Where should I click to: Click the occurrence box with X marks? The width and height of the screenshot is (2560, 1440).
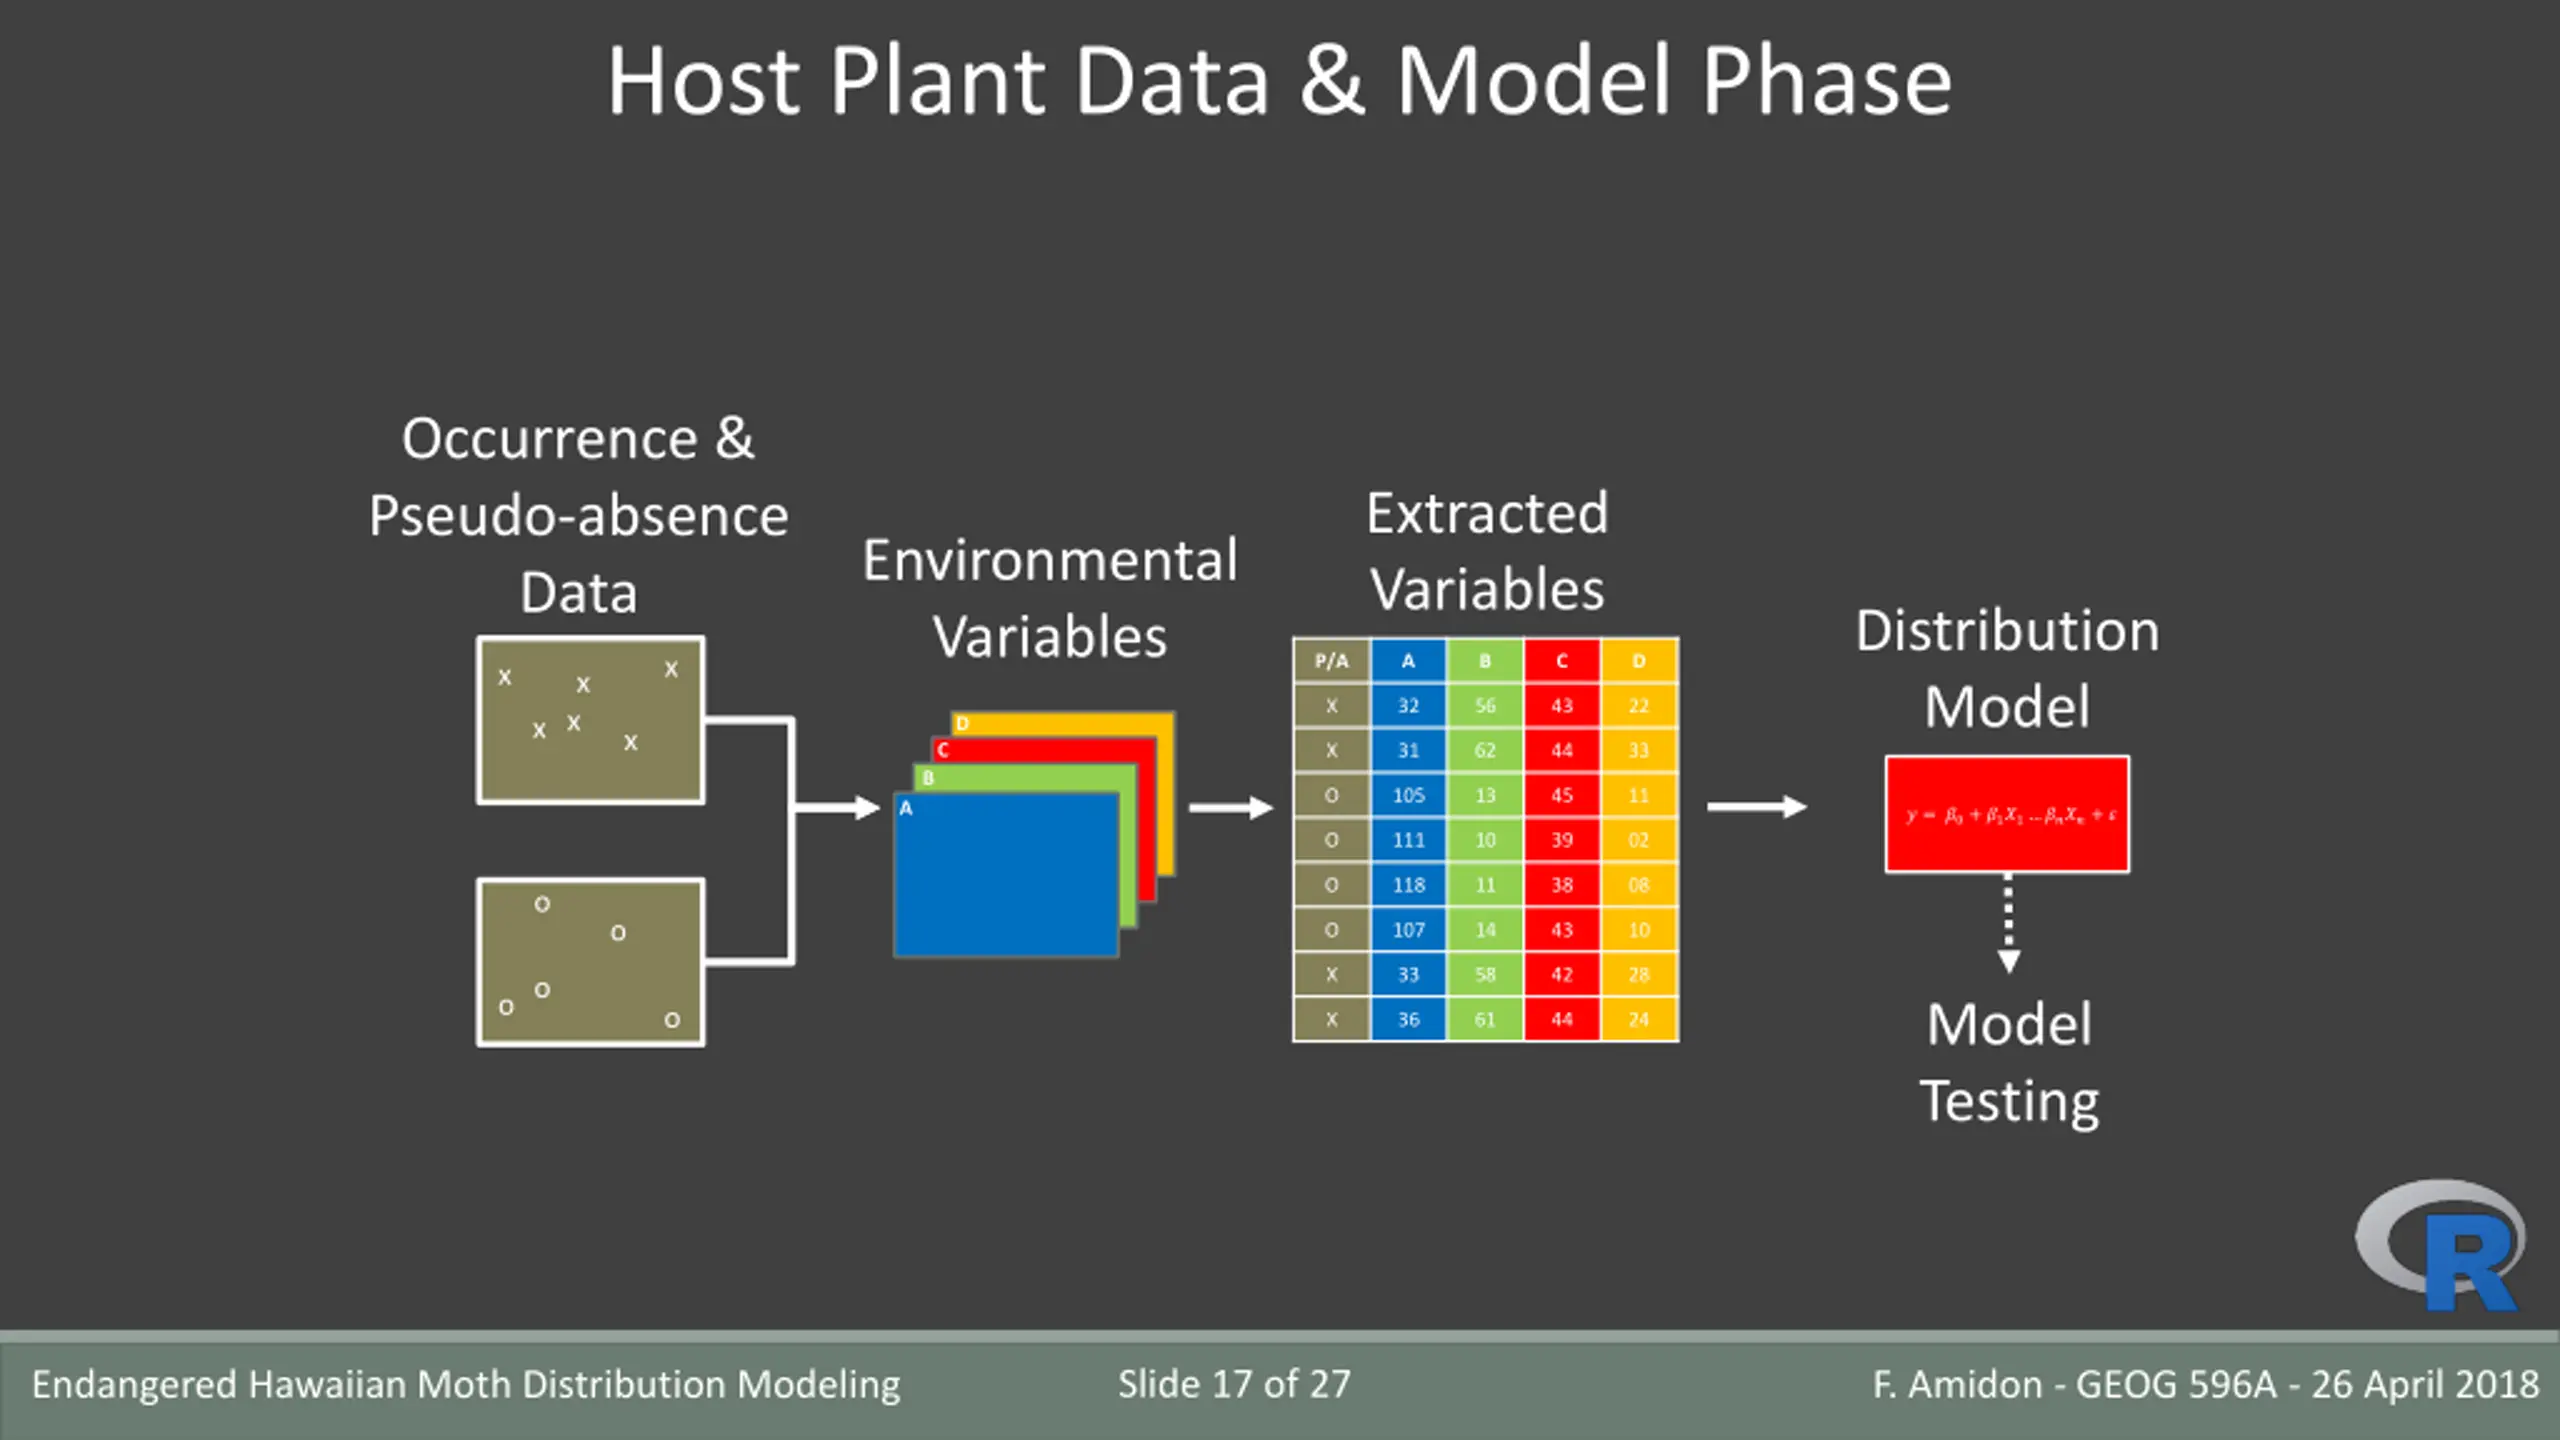(x=591, y=720)
